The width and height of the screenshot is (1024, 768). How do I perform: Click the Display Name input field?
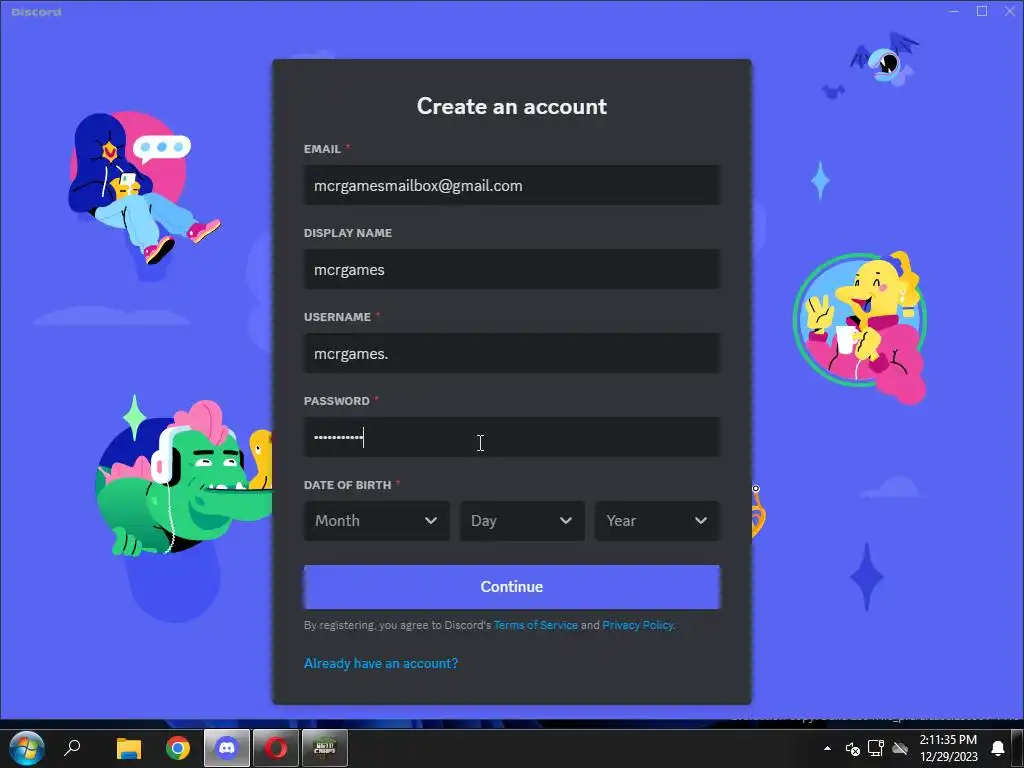click(511, 270)
